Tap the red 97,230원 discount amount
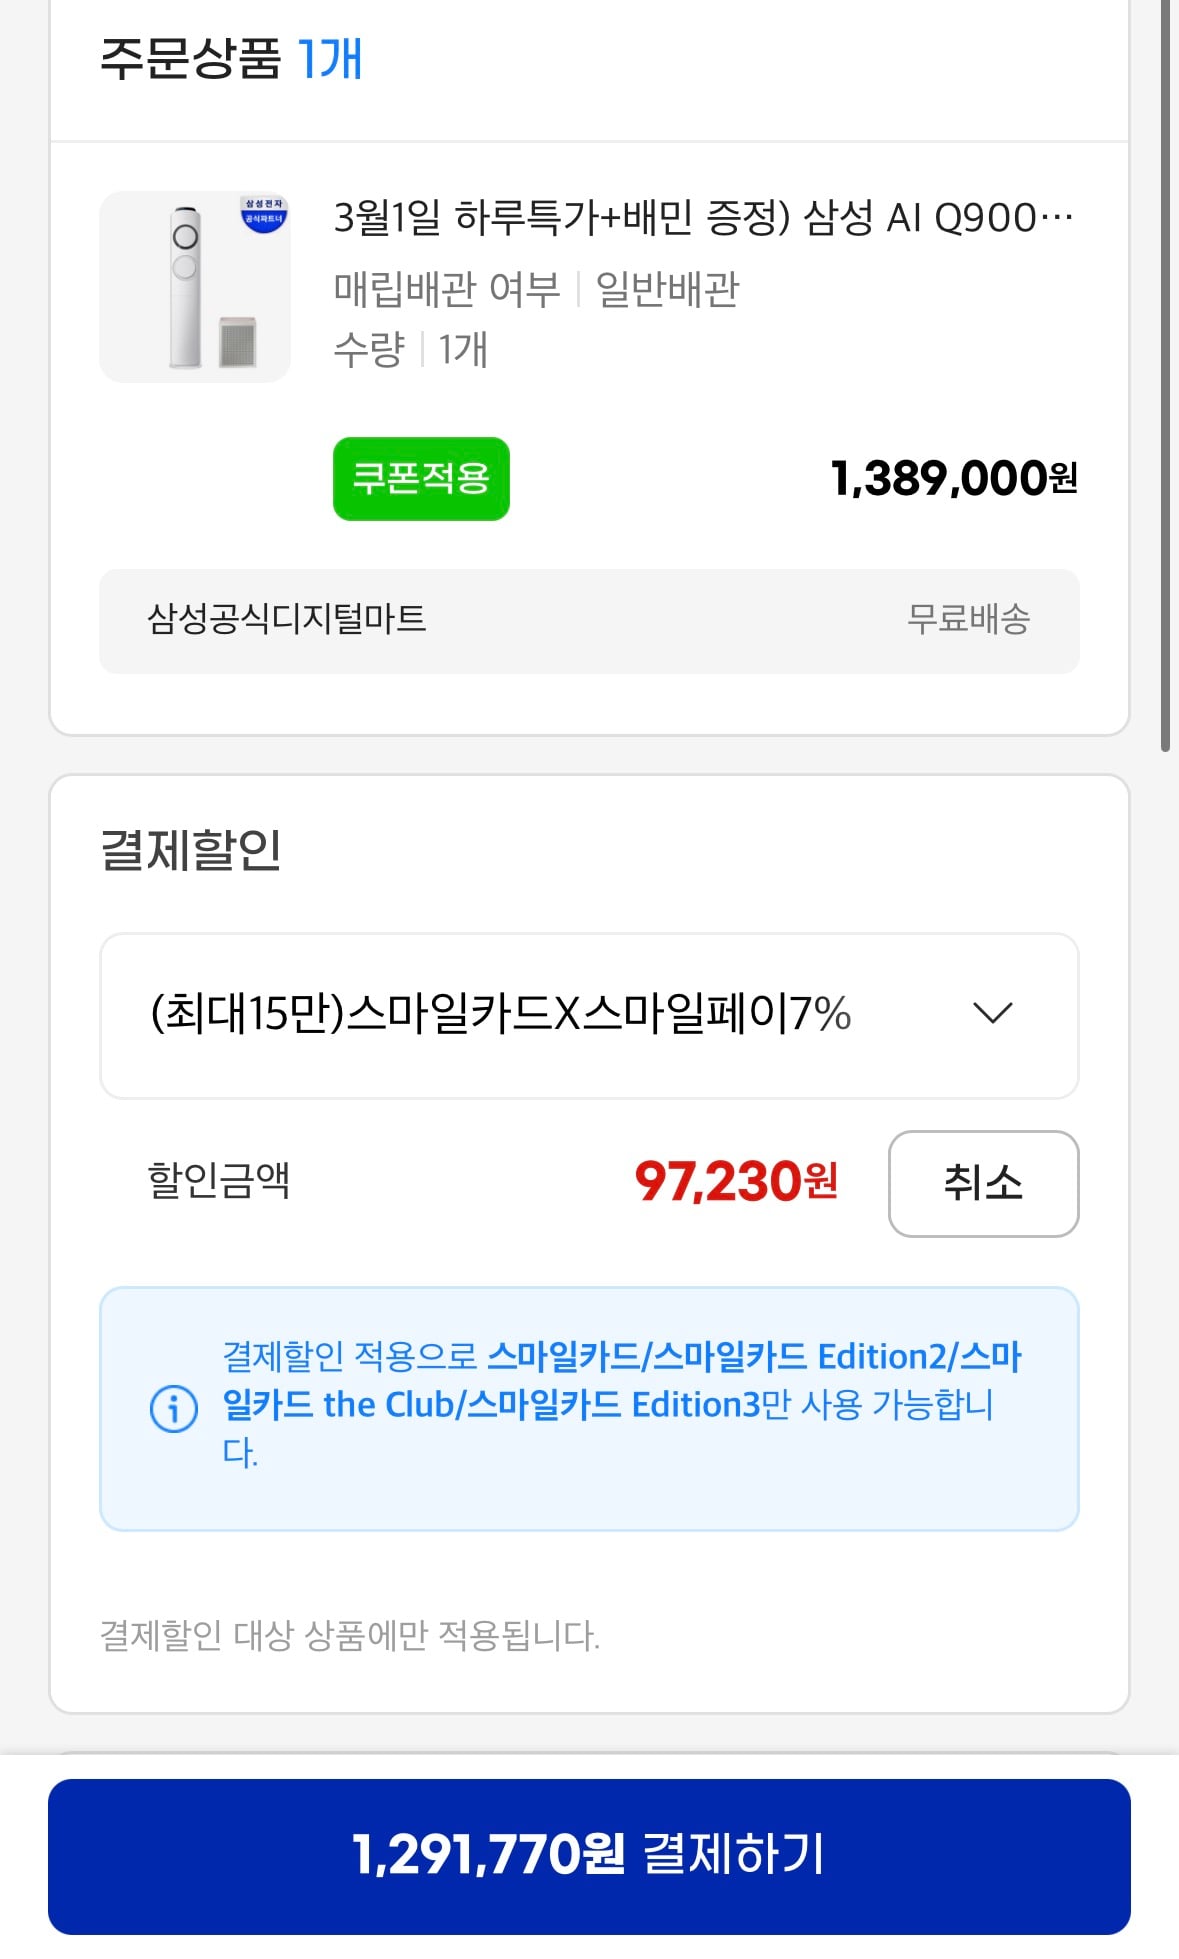 [x=736, y=1182]
